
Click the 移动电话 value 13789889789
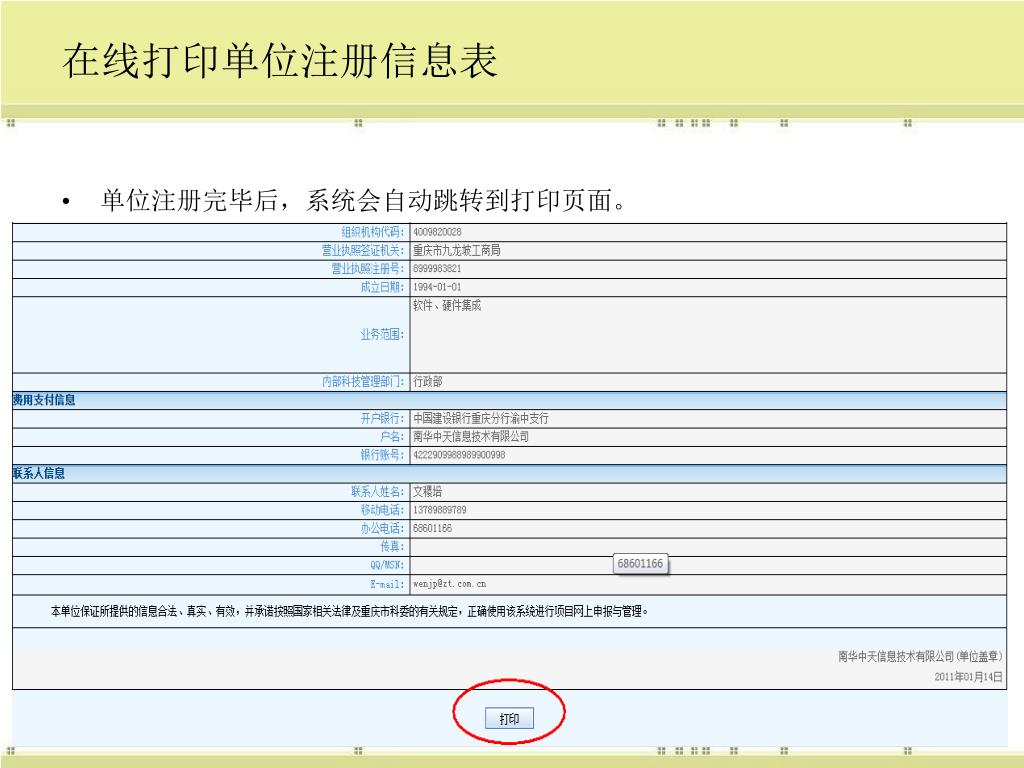(x=440, y=510)
